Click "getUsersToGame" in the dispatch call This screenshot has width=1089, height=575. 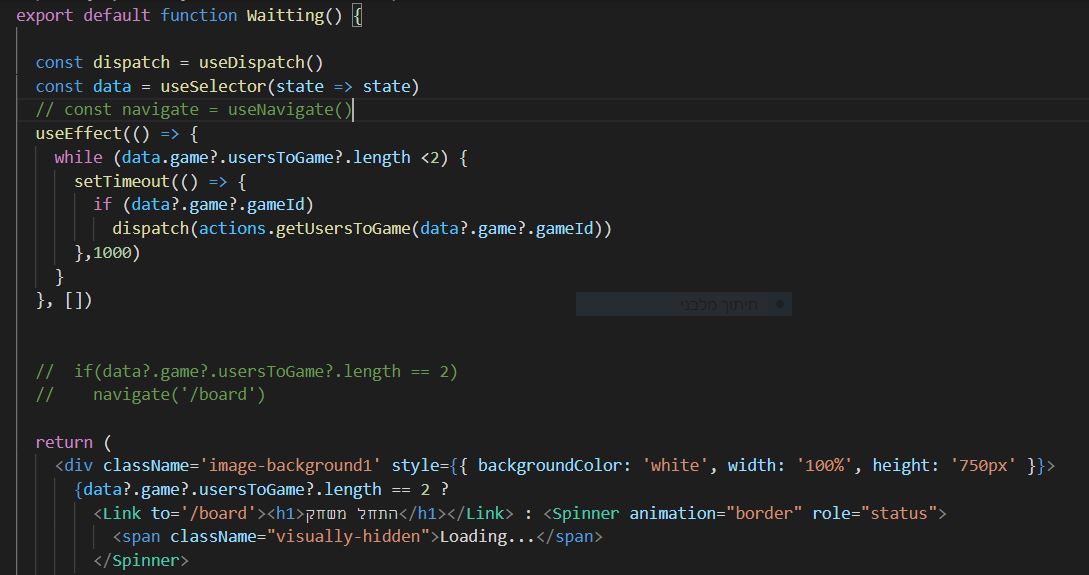[x=343, y=228]
